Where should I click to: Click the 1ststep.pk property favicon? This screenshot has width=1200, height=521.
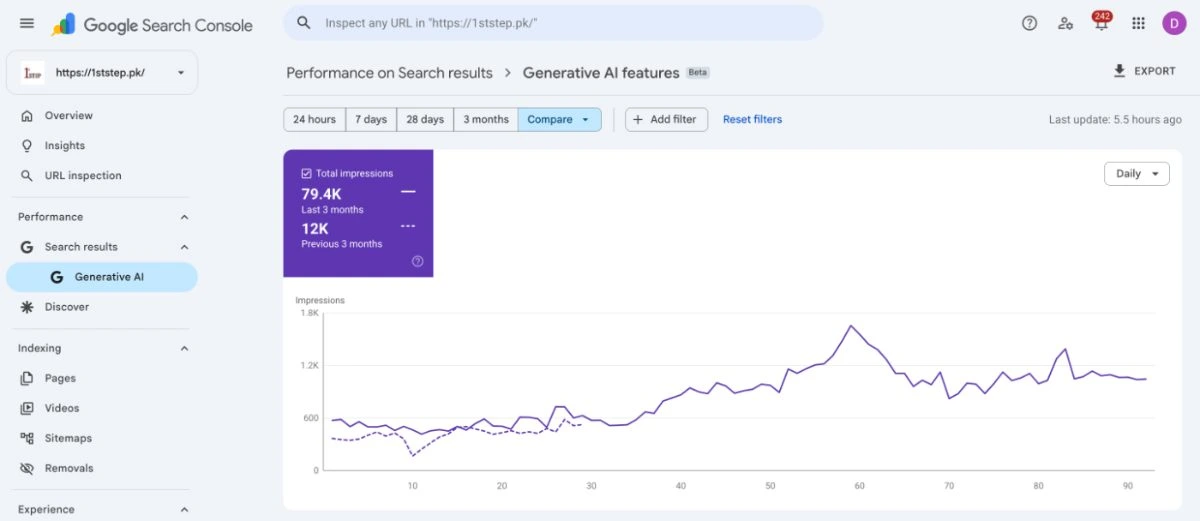[x=33, y=73]
